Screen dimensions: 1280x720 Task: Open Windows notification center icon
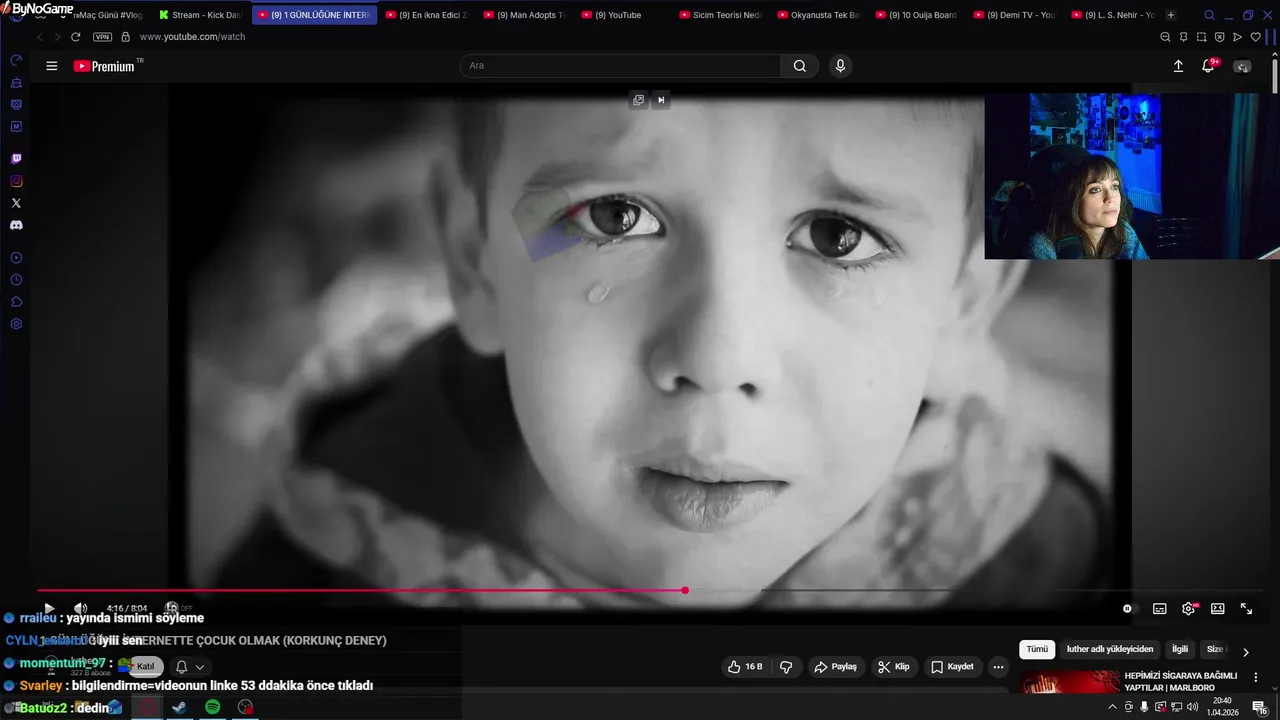(1259, 707)
